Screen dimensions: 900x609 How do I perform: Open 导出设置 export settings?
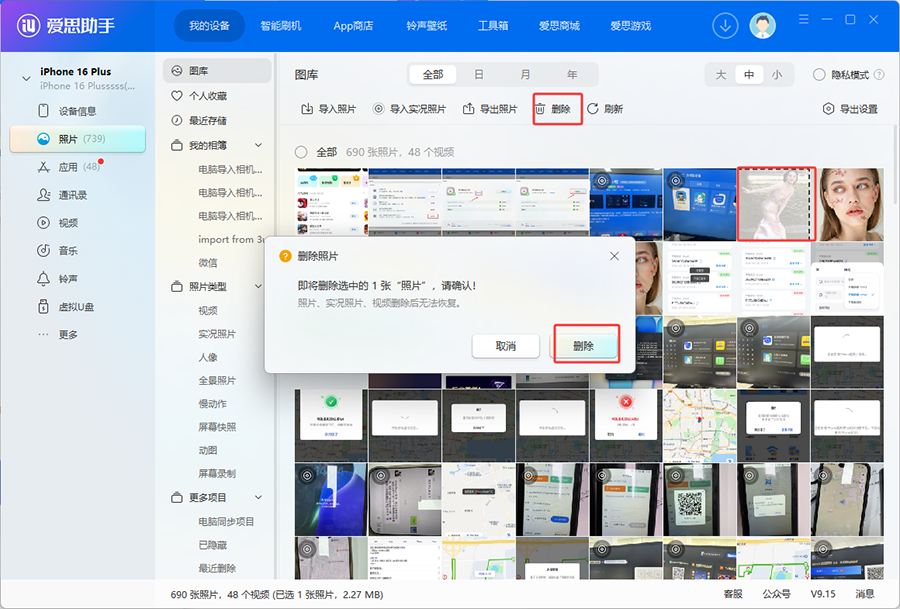pyautogui.click(x=850, y=109)
